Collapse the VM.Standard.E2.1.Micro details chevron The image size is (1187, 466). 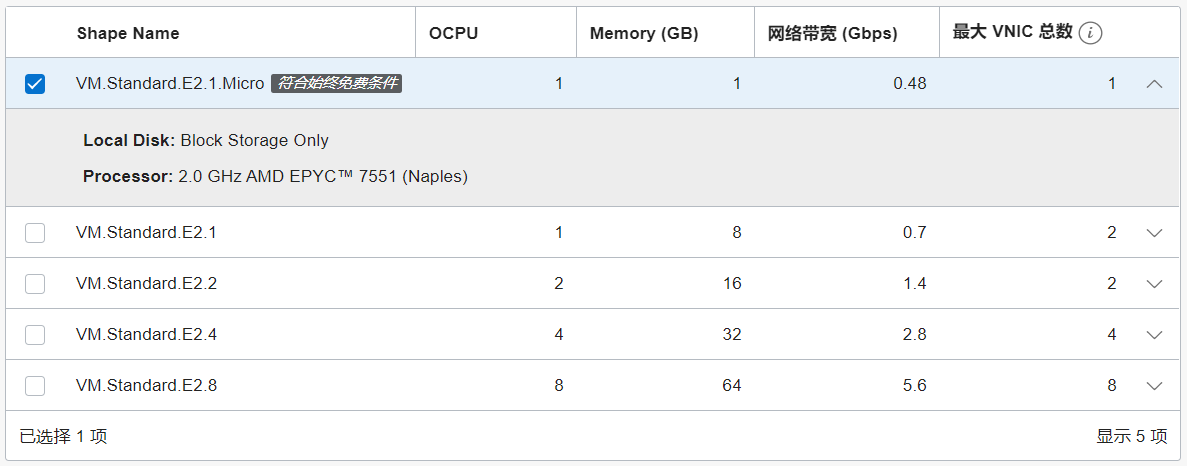pyautogui.click(x=1154, y=84)
